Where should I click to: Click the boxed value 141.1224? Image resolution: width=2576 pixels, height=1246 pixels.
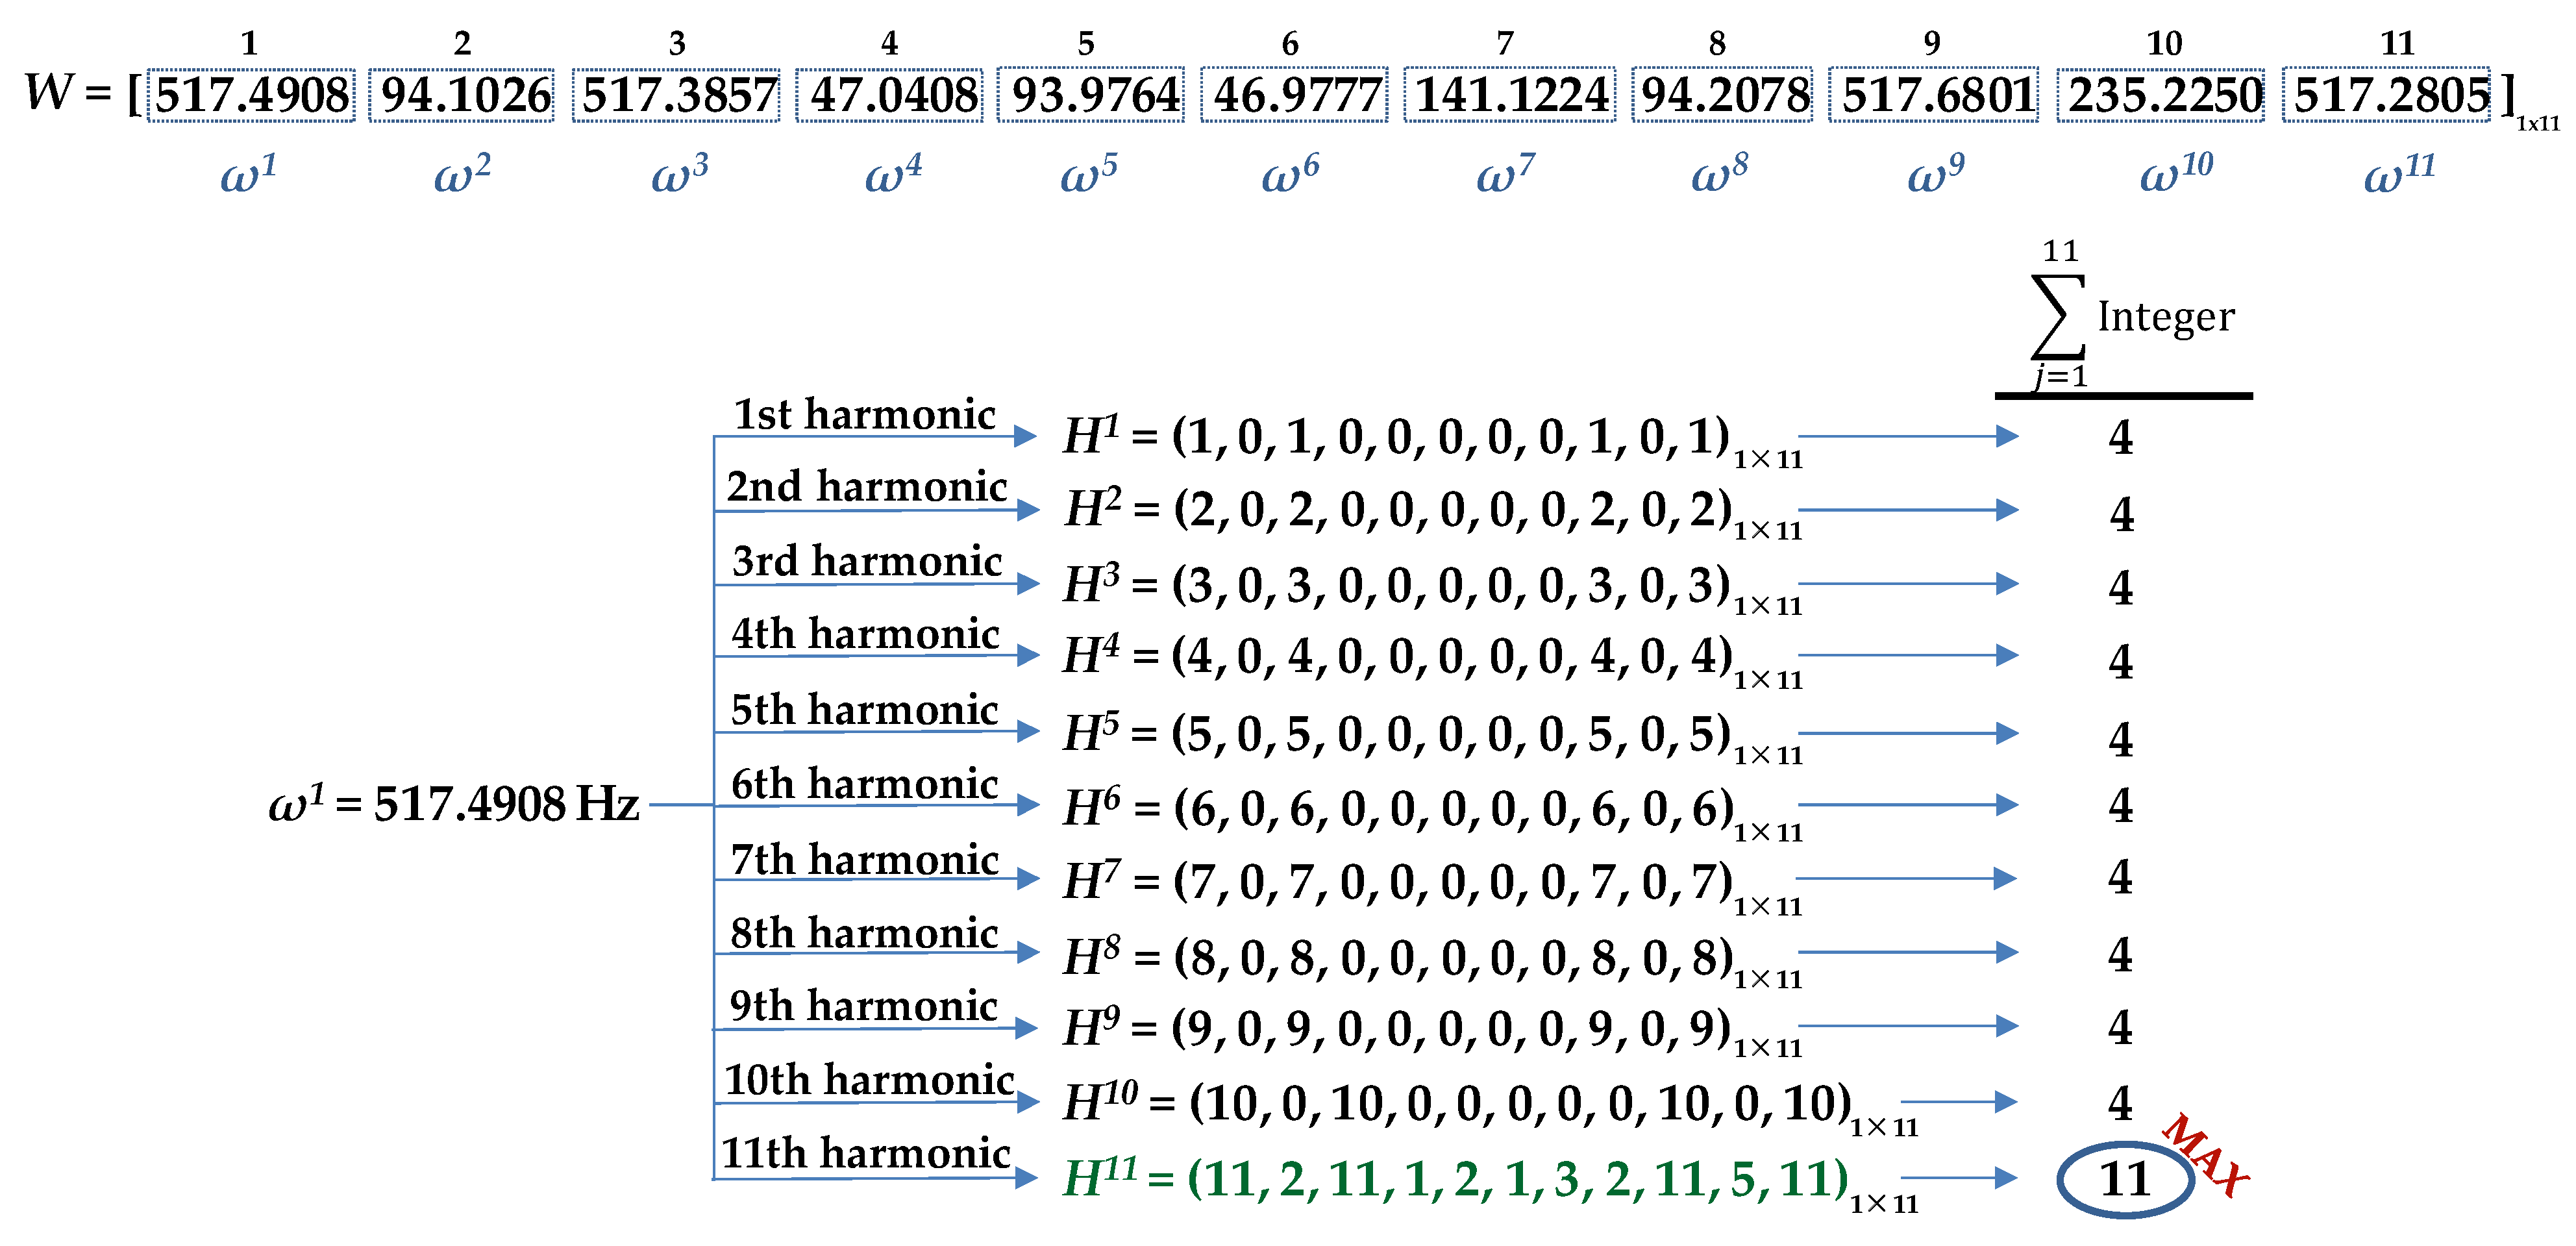[x=1510, y=95]
